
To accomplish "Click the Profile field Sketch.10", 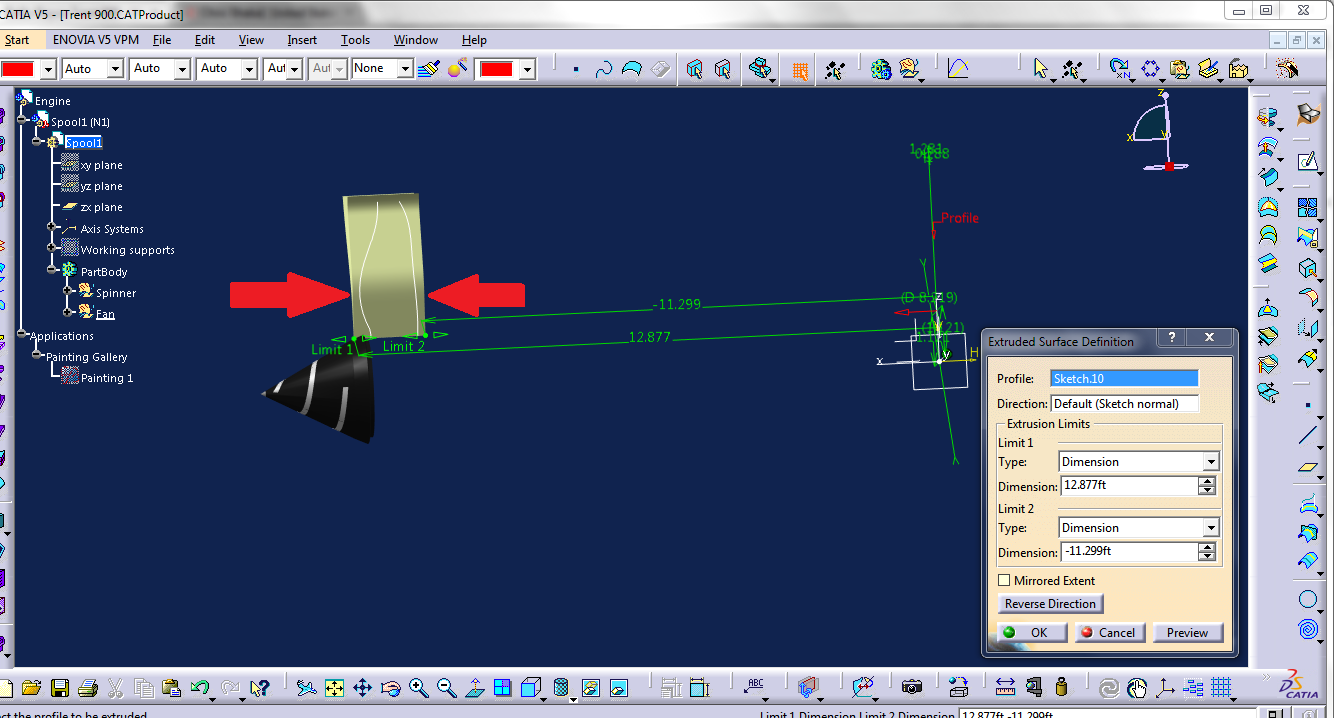I will [x=1124, y=379].
